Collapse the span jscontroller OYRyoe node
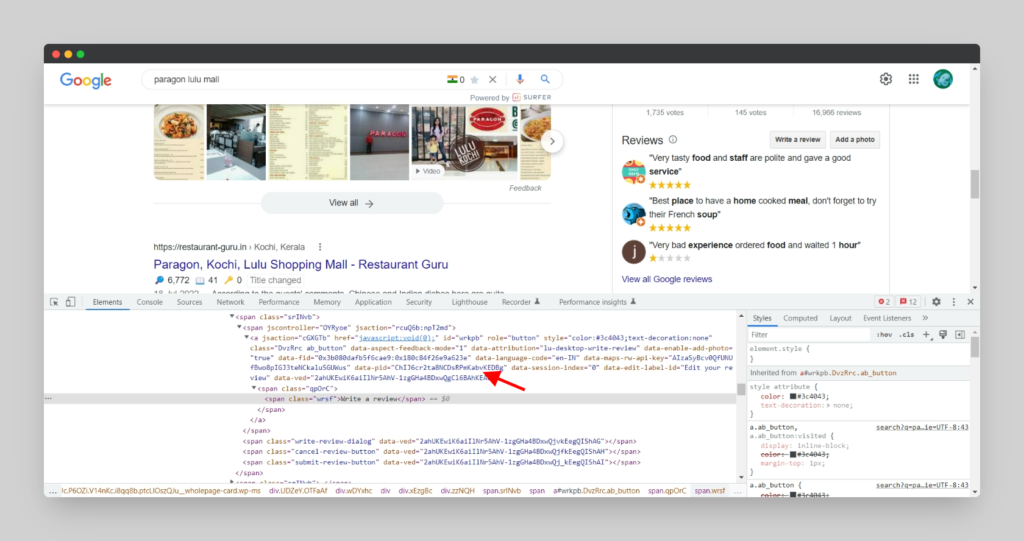1024x541 pixels. coord(239,327)
